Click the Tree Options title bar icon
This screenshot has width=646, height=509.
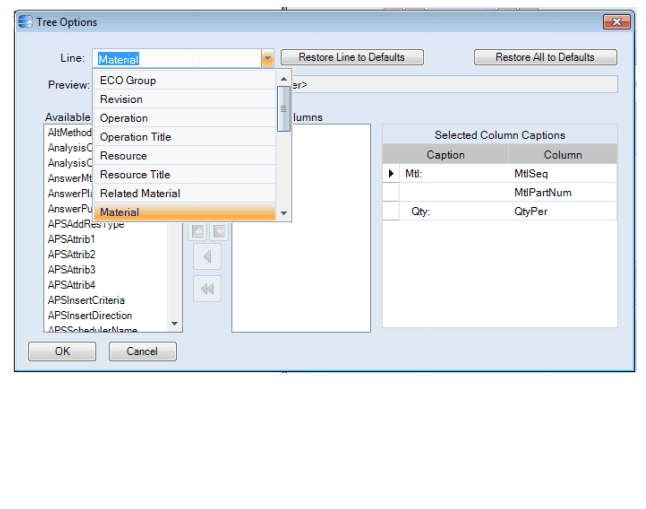point(25,21)
